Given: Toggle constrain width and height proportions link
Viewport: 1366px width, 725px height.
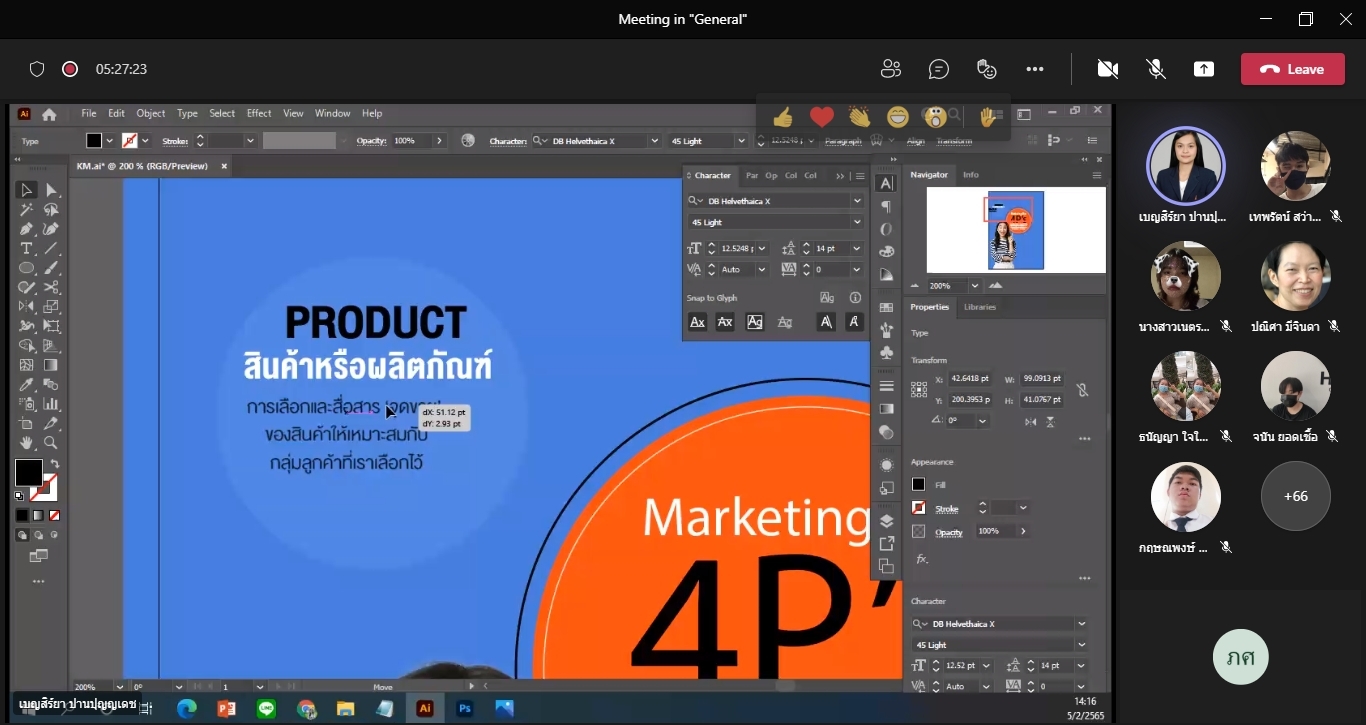Looking at the screenshot, I should click(x=1082, y=390).
